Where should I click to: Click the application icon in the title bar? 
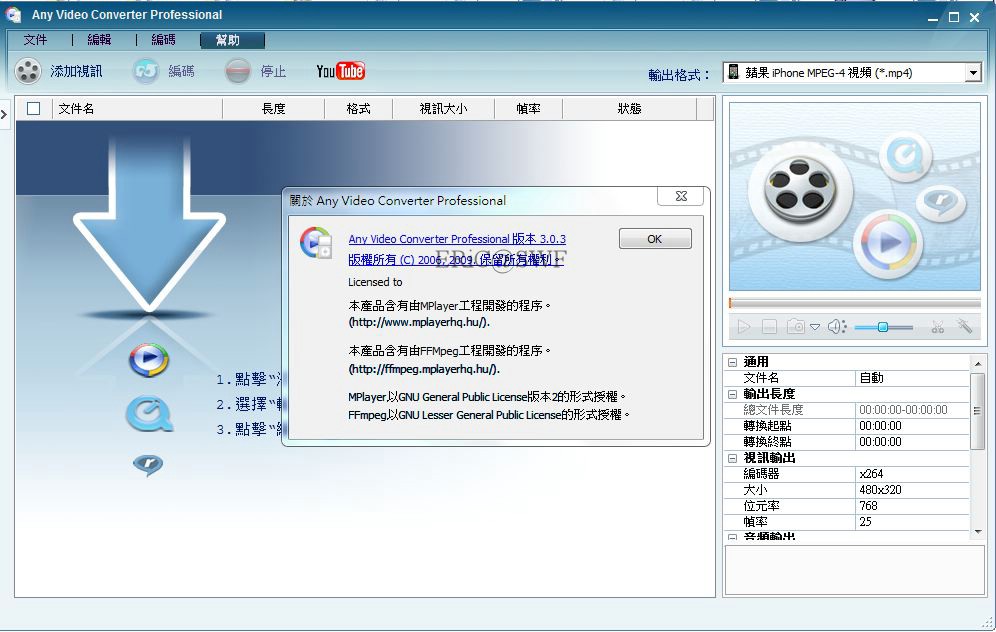13,15
